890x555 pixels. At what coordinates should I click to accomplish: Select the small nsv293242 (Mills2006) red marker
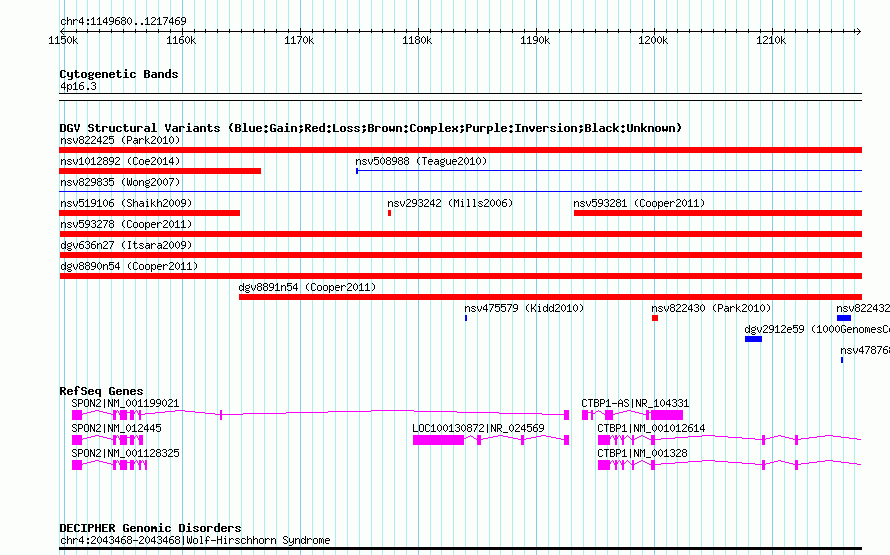389,213
